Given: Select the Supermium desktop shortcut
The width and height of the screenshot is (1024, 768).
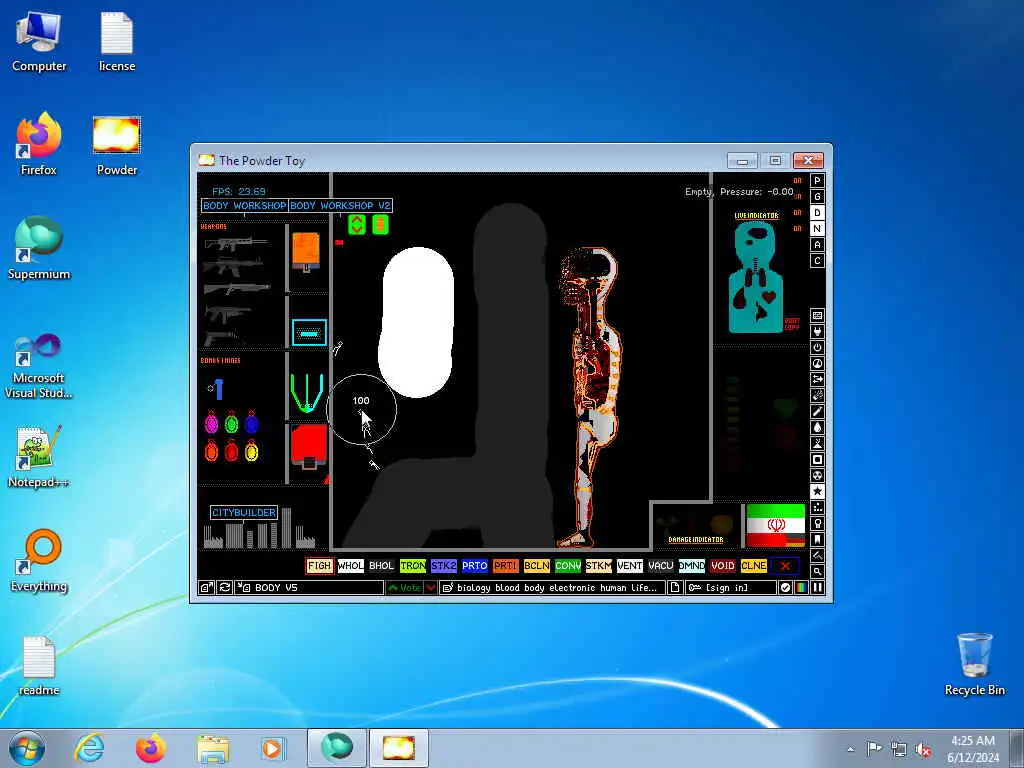Looking at the screenshot, I should pos(39,249).
